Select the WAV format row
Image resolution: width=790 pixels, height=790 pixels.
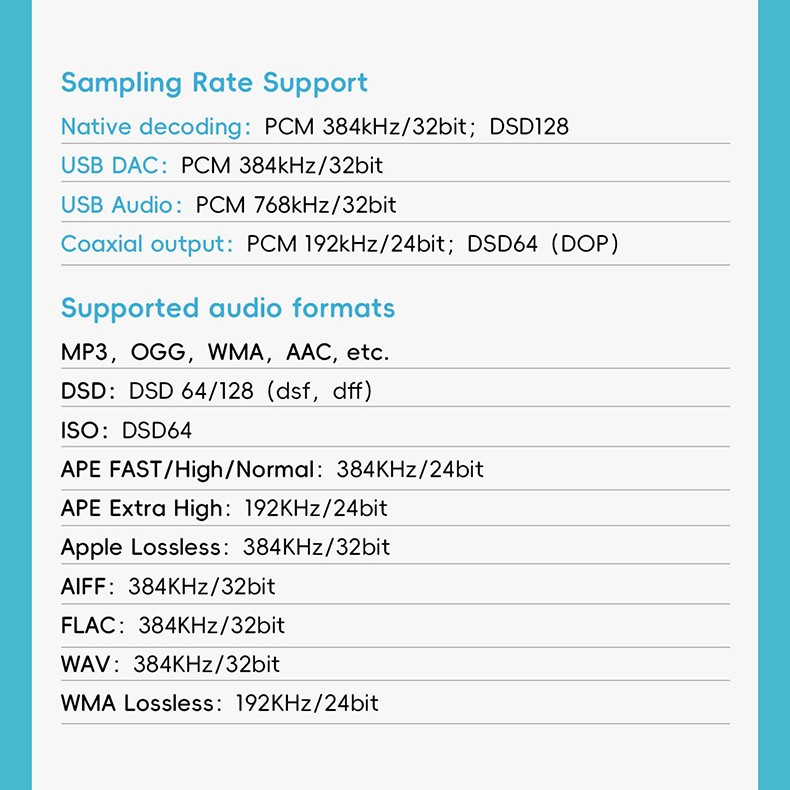coord(170,664)
